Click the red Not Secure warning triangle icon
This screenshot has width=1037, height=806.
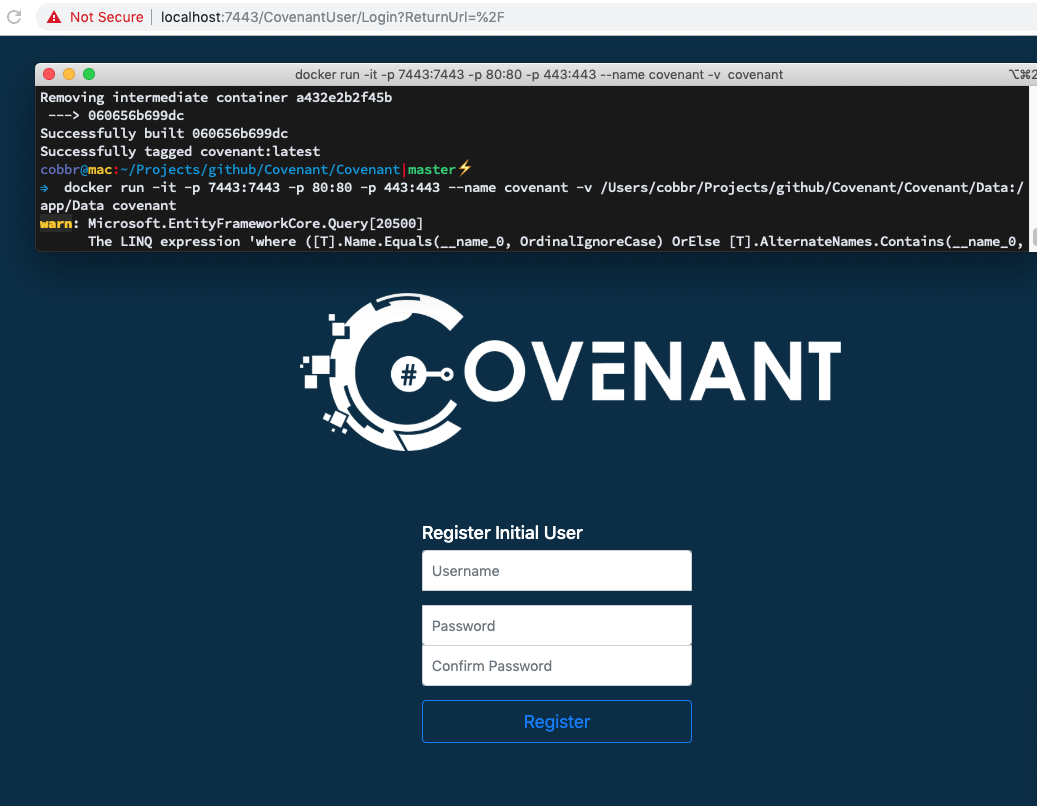coord(53,16)
